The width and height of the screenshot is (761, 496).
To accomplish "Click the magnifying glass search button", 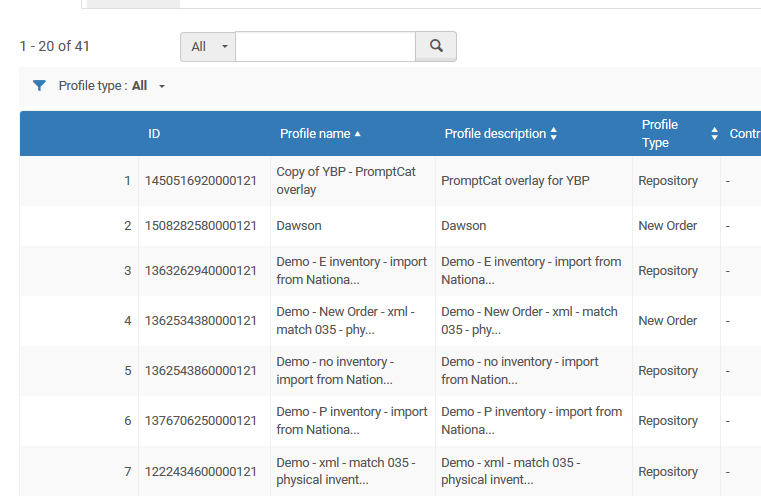I will [436, 46].
